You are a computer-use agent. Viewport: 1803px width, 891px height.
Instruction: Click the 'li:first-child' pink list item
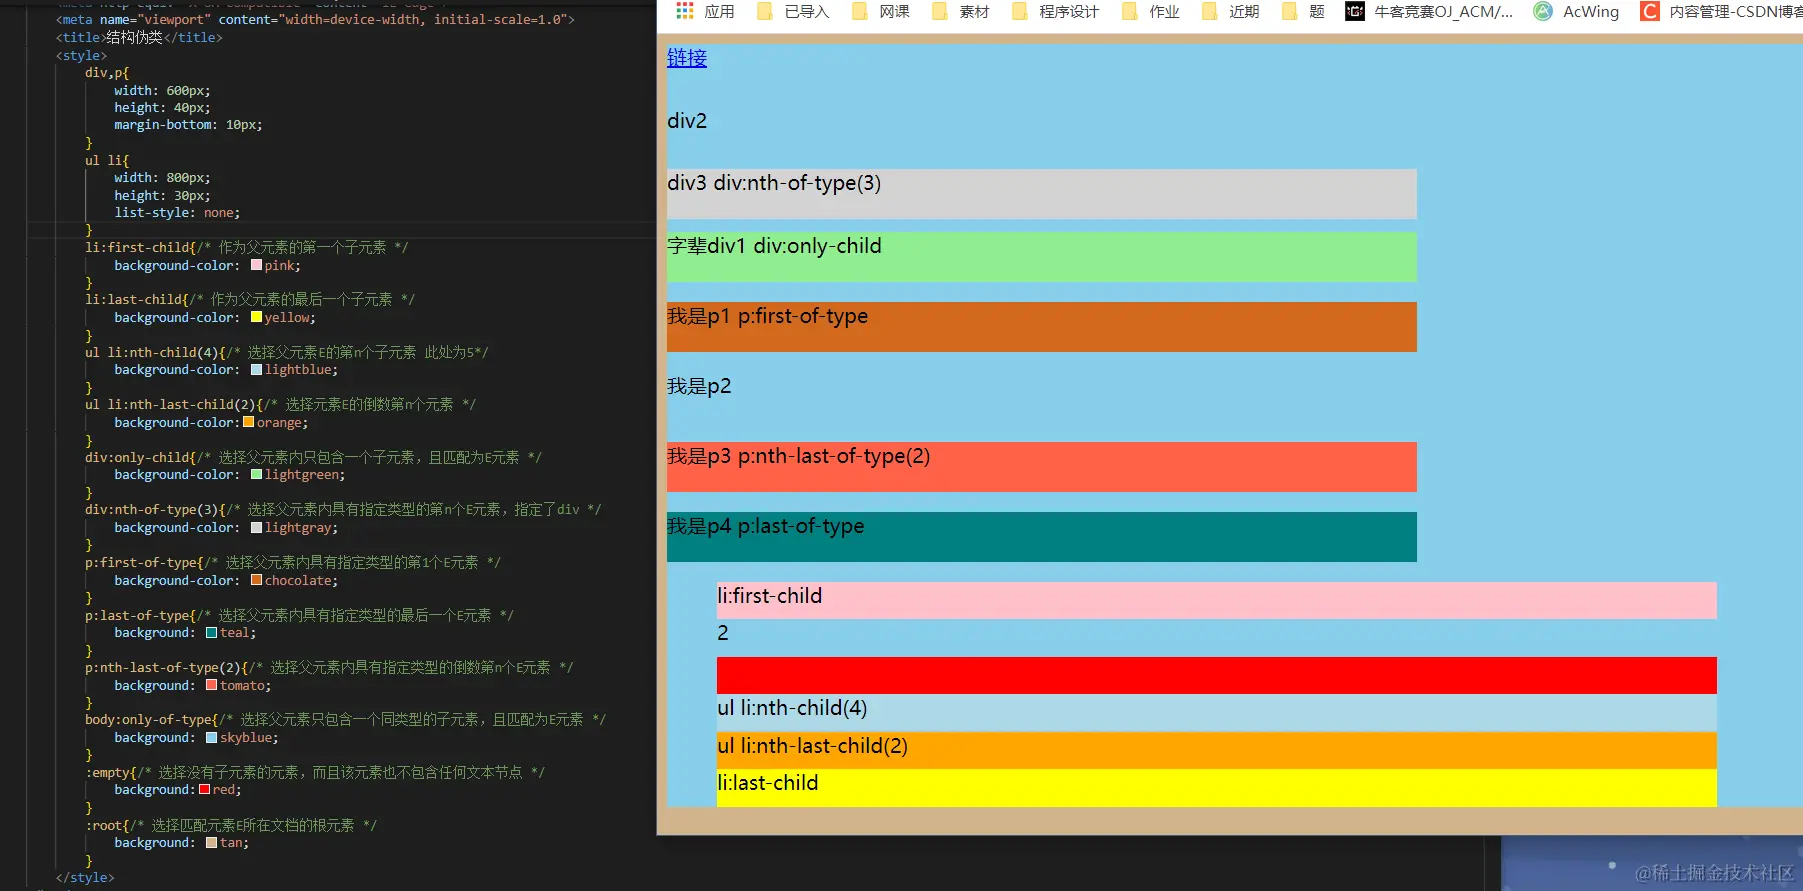(1217, 601)
